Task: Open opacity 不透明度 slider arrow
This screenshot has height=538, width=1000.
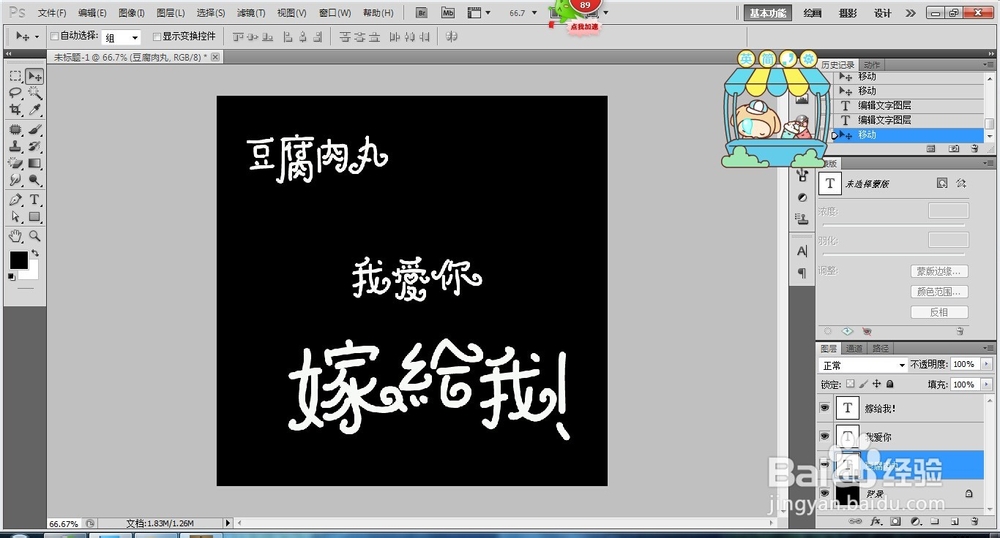Action: click(987, 364)
